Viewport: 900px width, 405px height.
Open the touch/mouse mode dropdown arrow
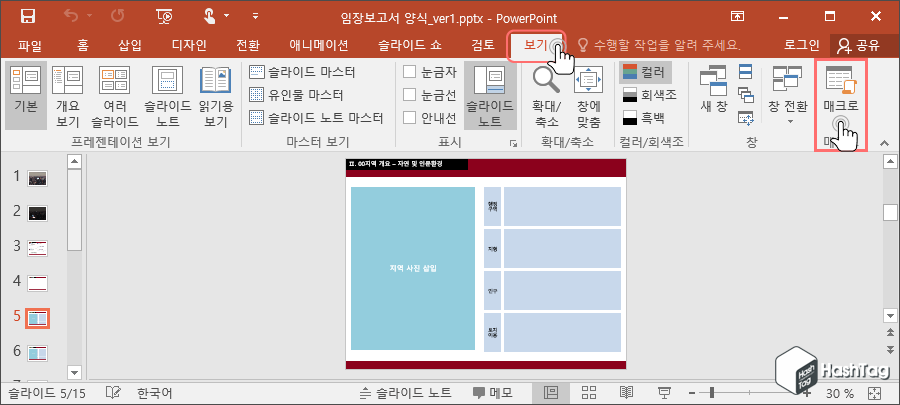coord(227,16)
